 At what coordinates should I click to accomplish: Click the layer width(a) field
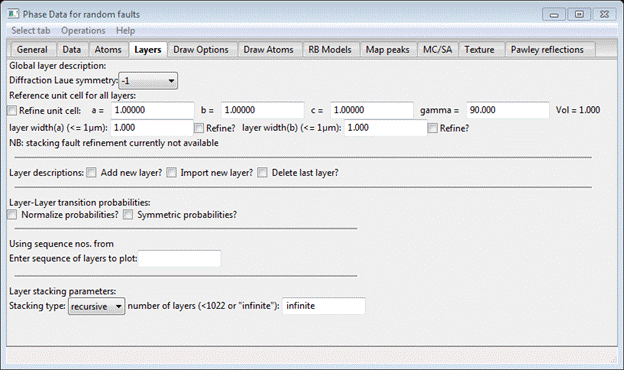click(x=152, y=128)
